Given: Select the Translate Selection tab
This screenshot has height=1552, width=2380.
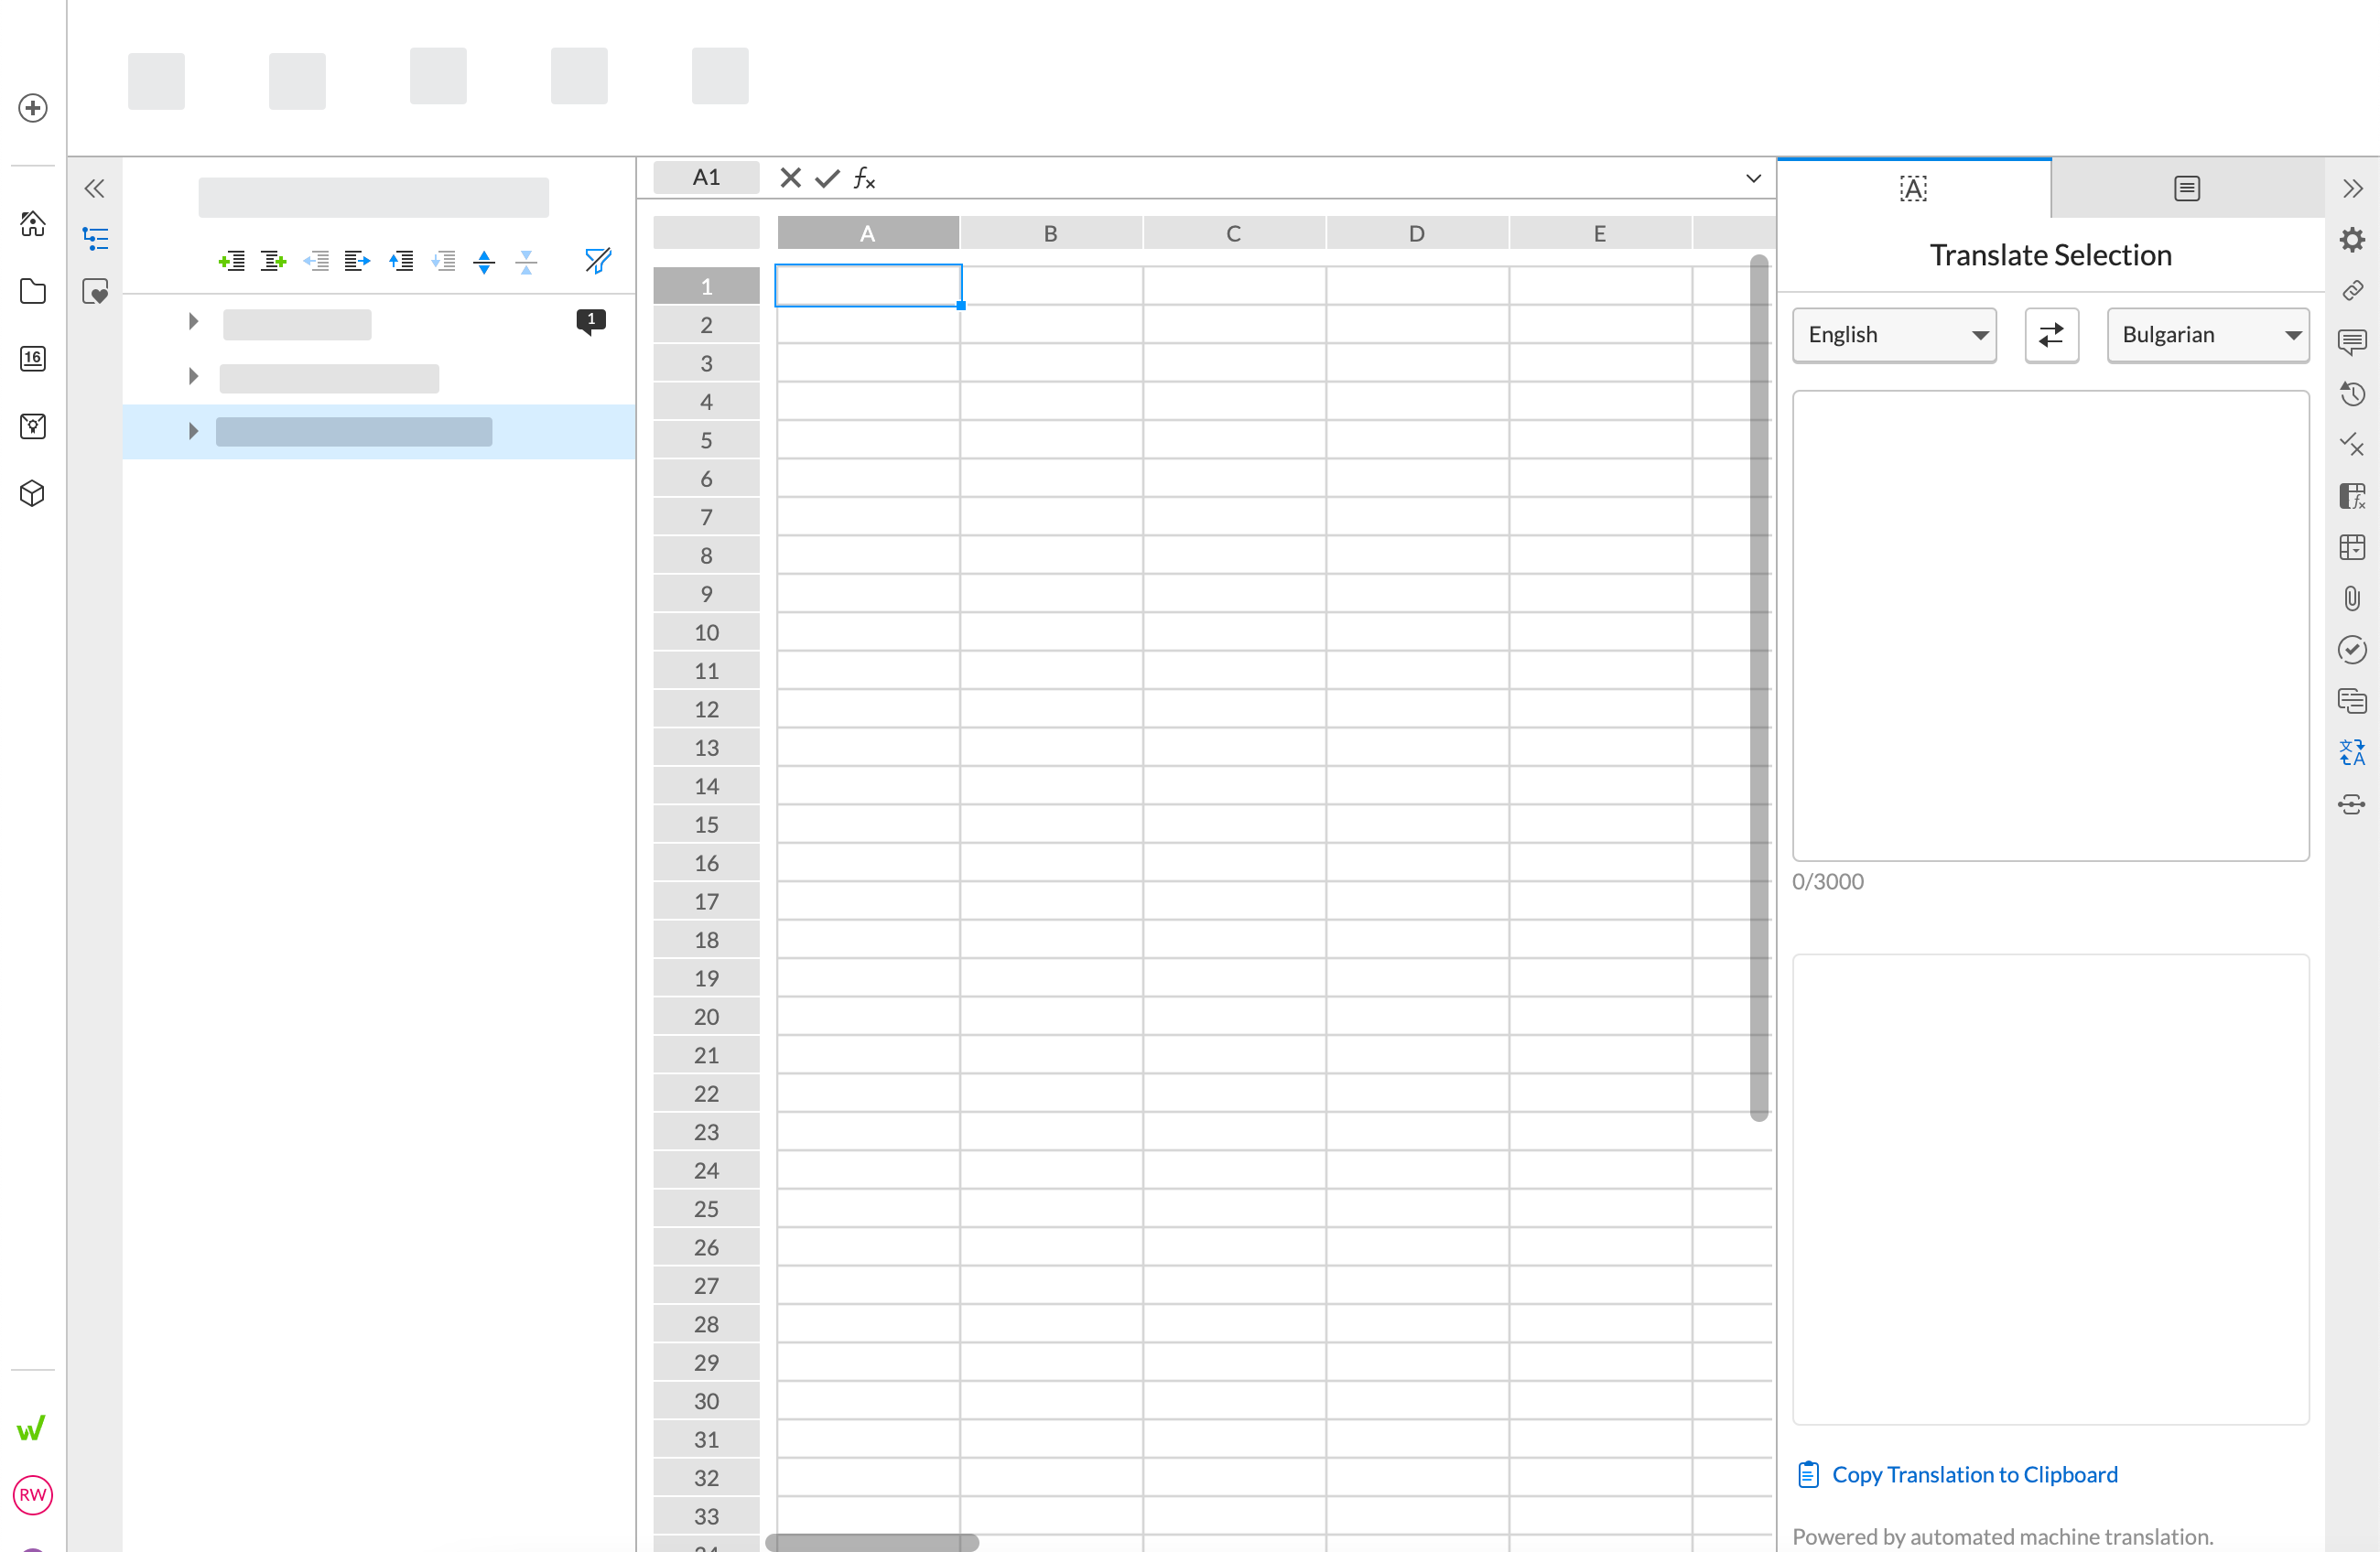Looking at the screenshot, I should tap(1913, 187).
